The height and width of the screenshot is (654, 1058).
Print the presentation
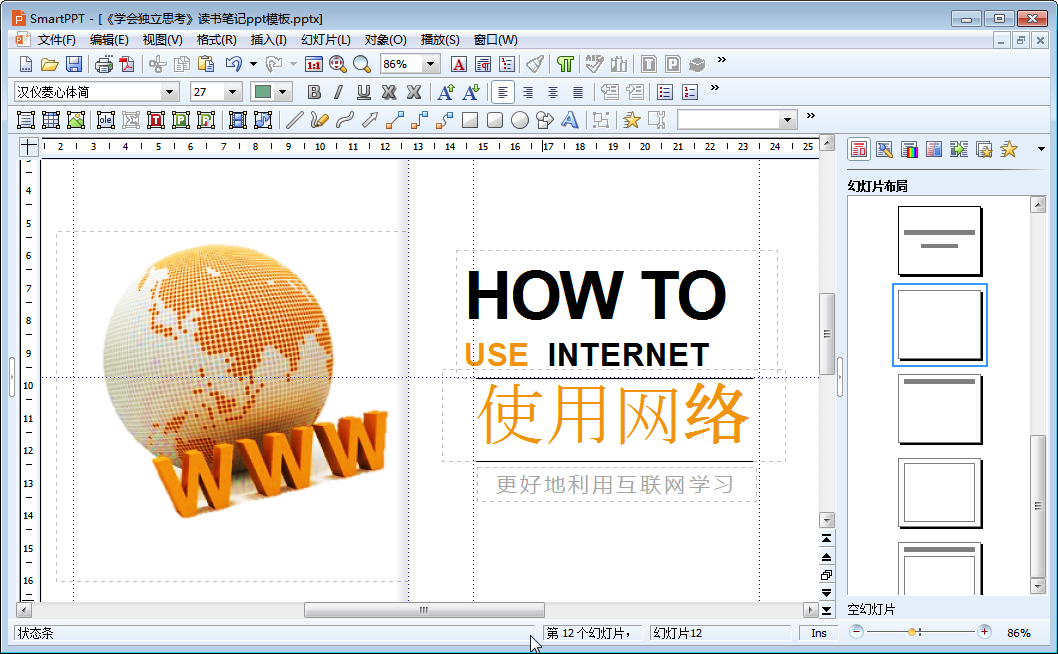[x=104, y=64]
